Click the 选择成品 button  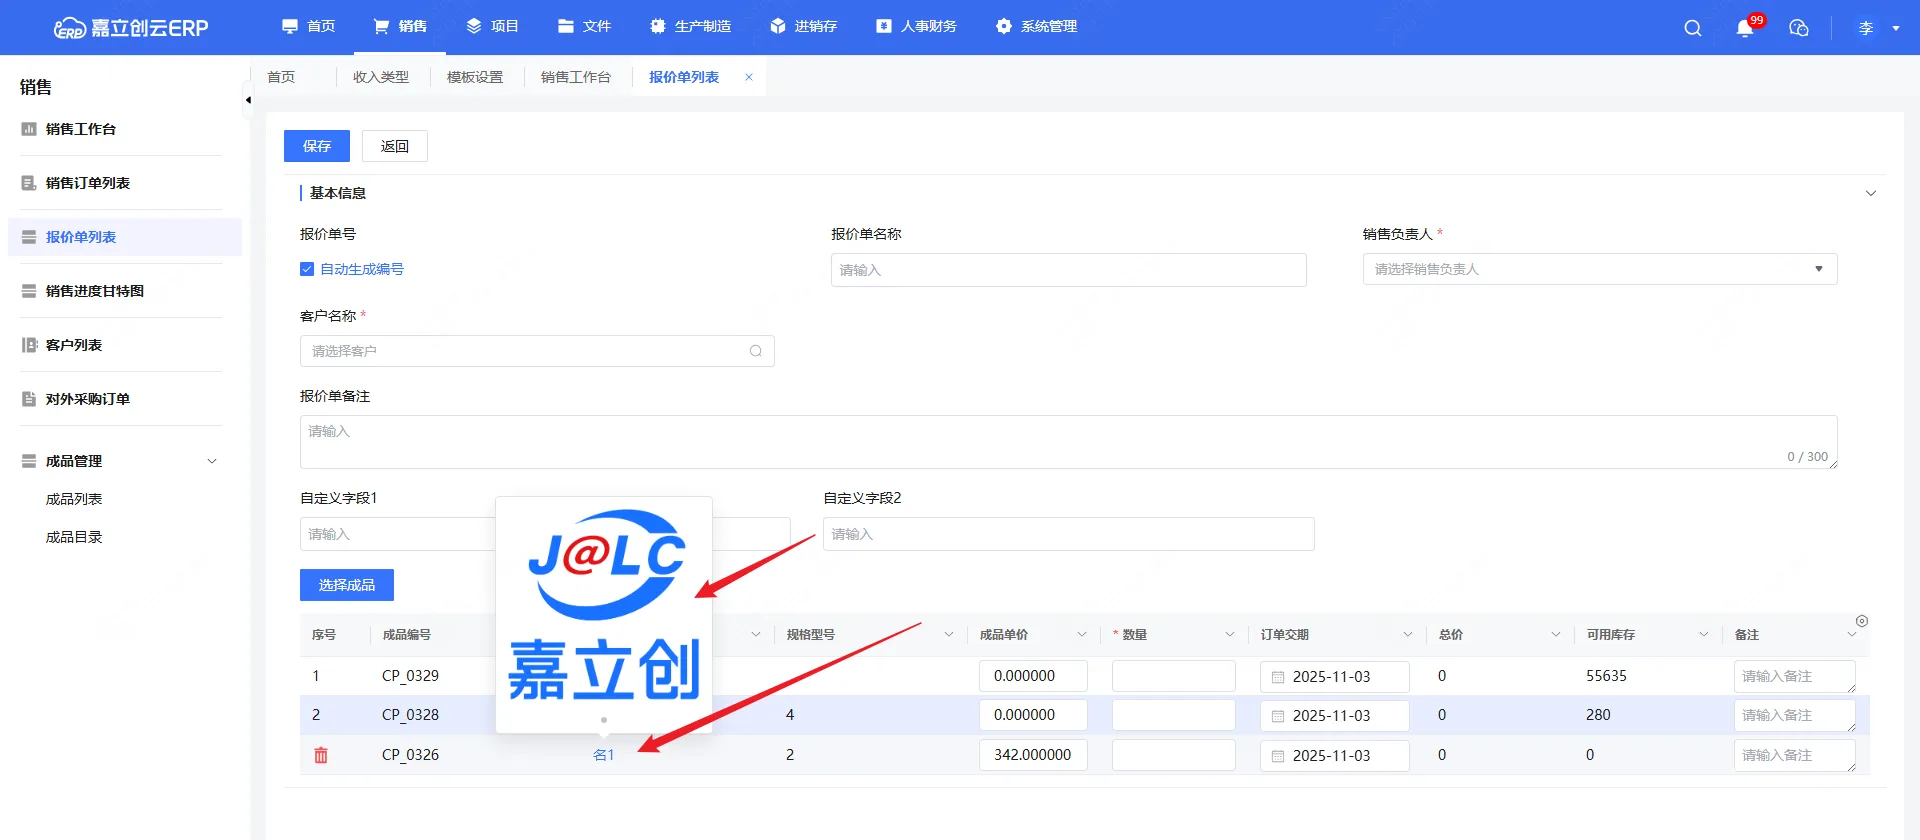[x=346, y=585]
